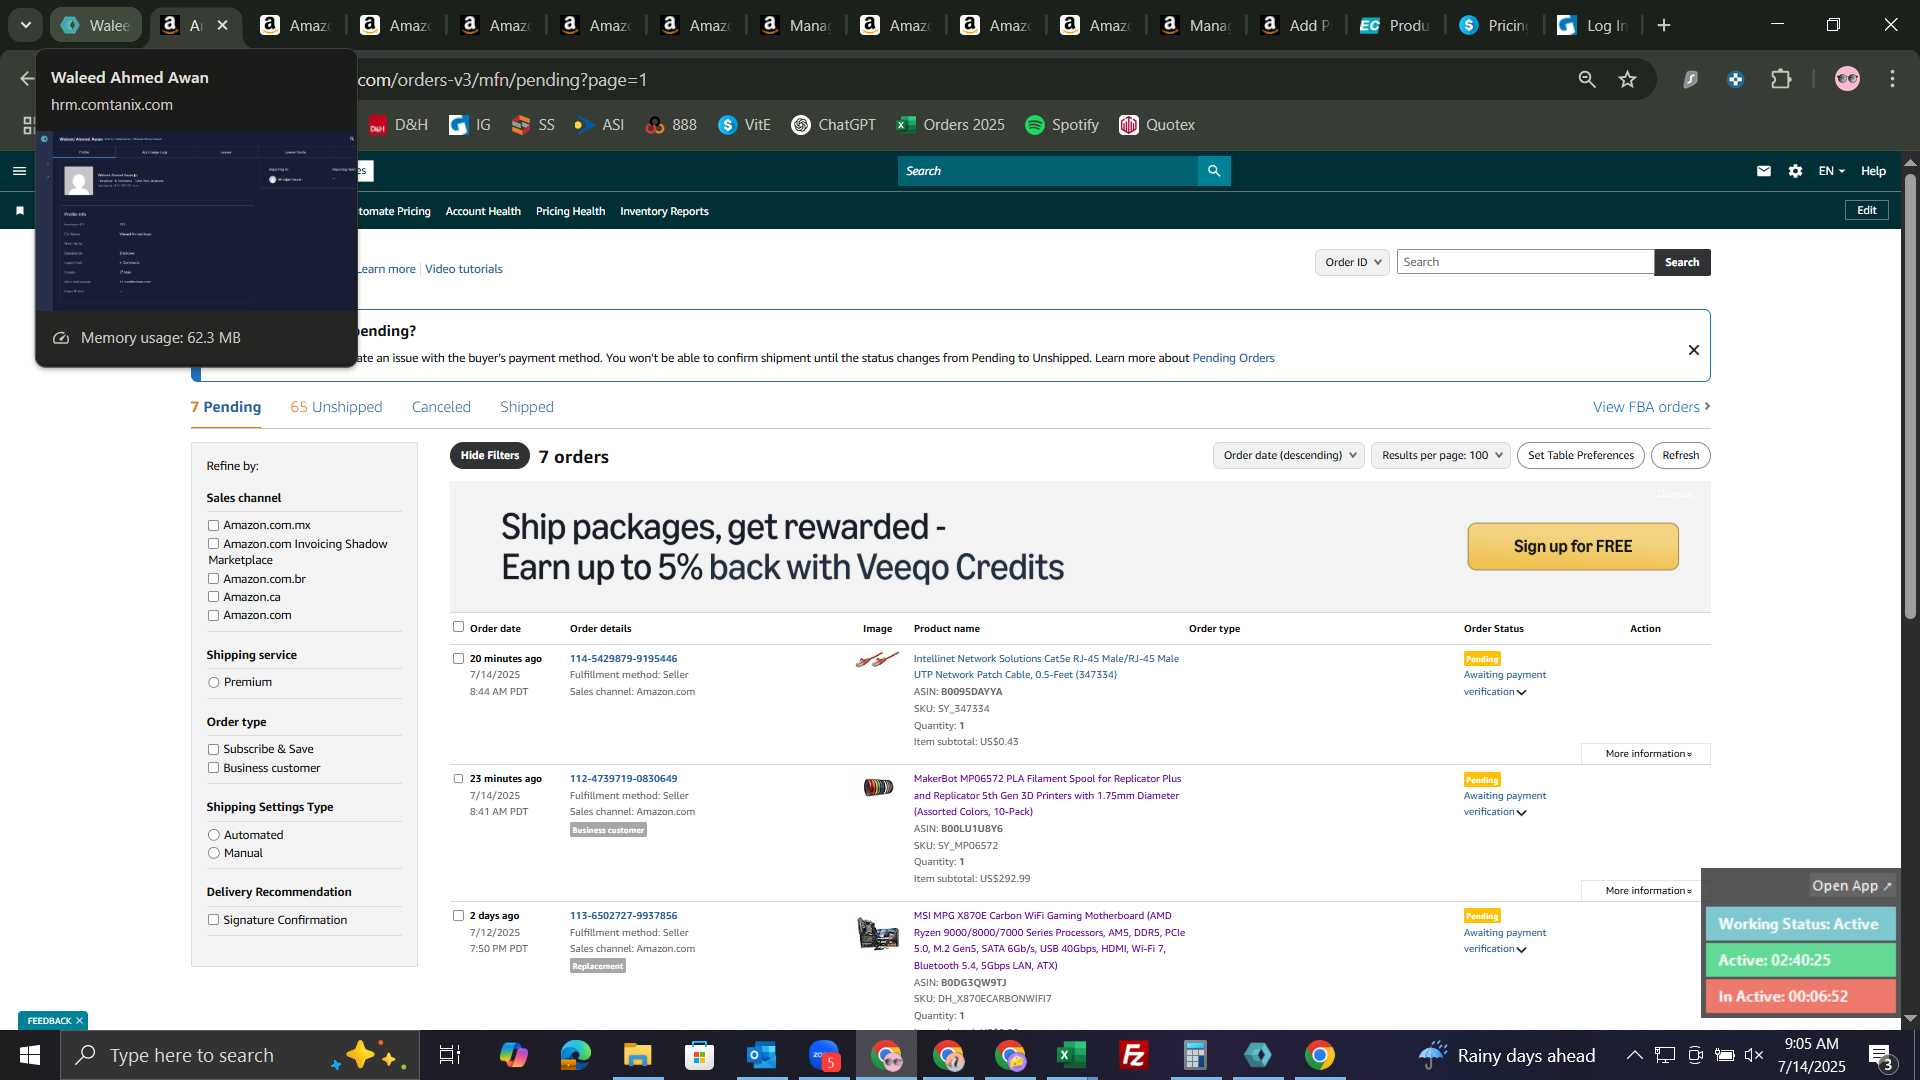This screenshot has height=1080, width=1920.
Task: Select Automated shipping settings radio
Action: tap(213, 835)
